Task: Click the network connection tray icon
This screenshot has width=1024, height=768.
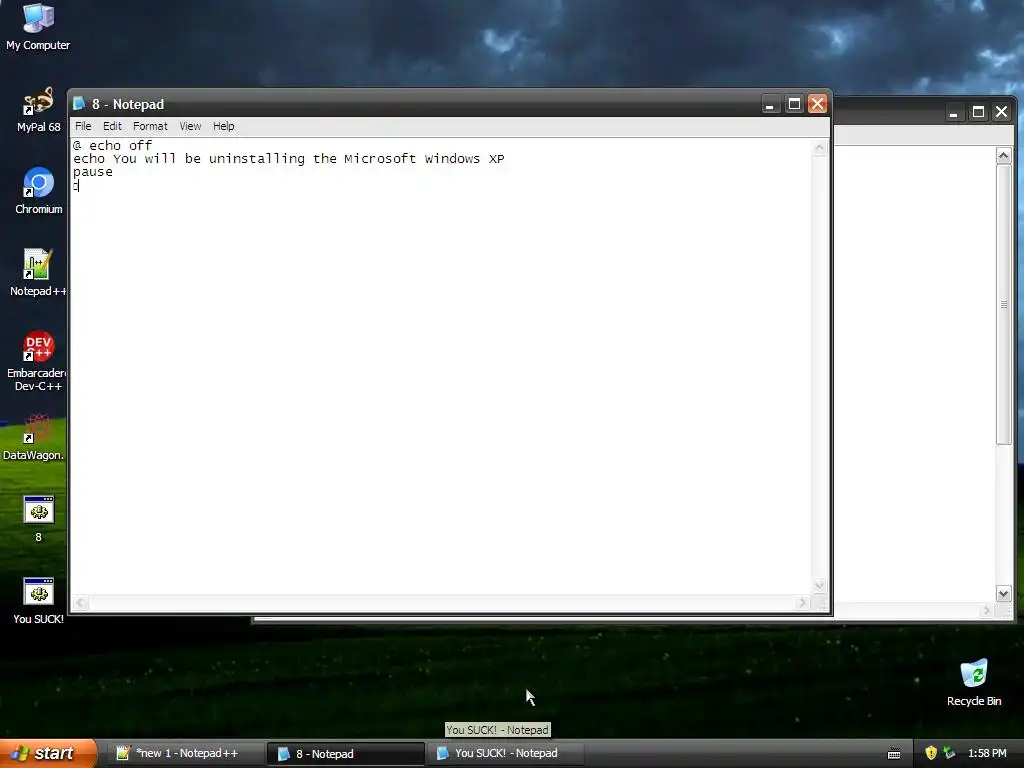Action: (x=949, y=753)
